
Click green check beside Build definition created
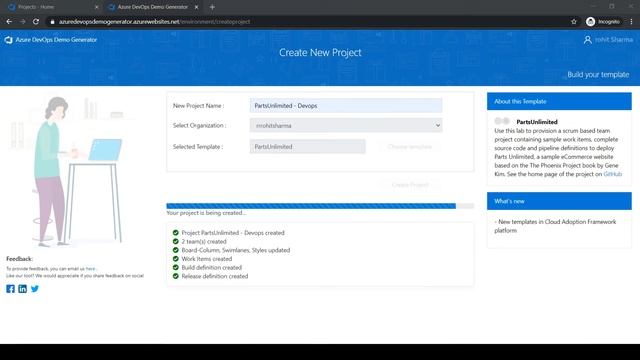coord(176,267)
